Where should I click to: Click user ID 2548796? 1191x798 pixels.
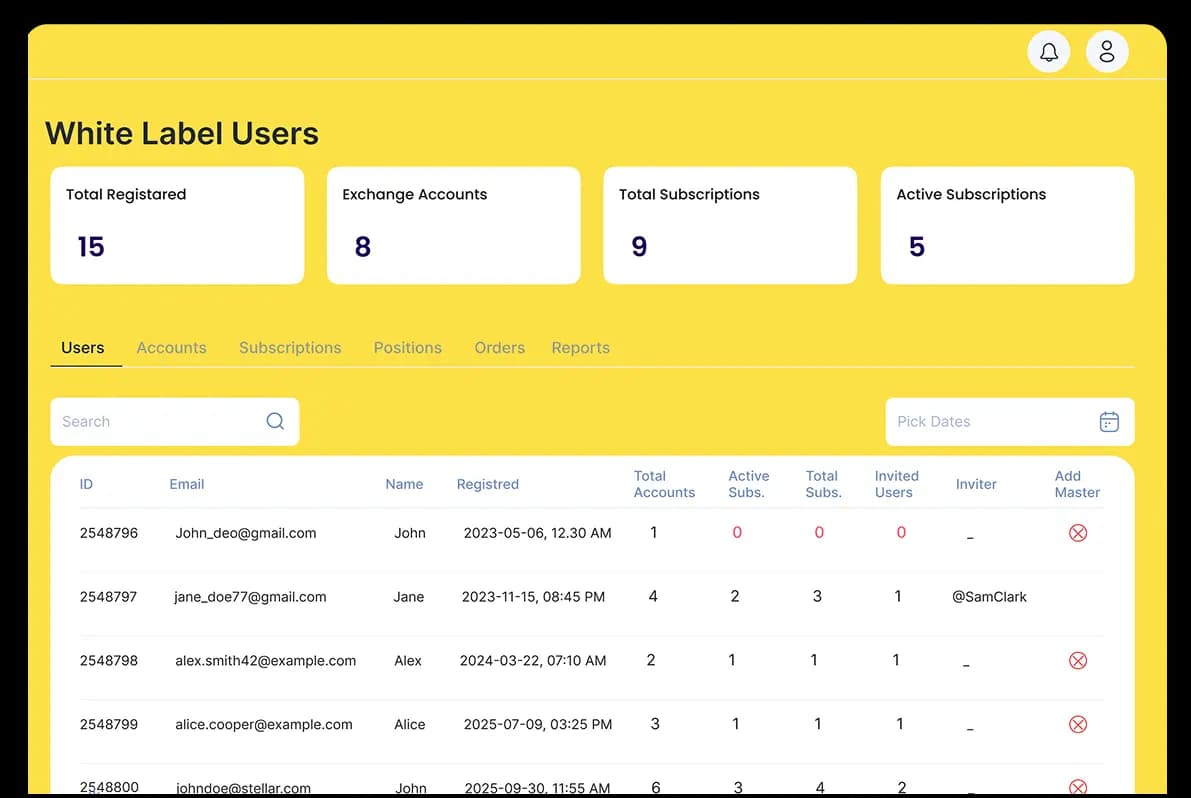tap(109, 533)
